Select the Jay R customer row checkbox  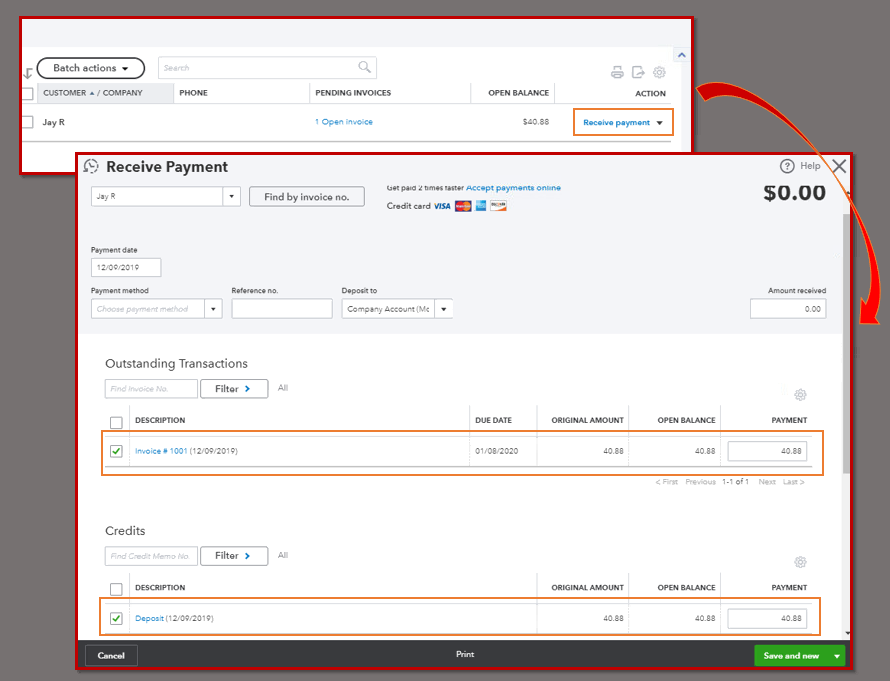[27, 122]
